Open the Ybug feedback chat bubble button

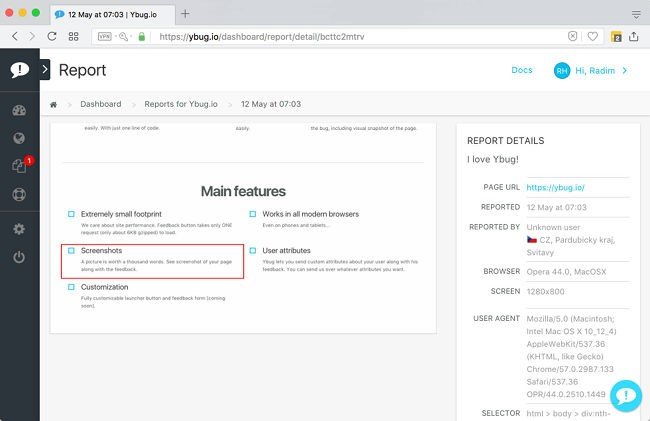click(x=626, y=396)
